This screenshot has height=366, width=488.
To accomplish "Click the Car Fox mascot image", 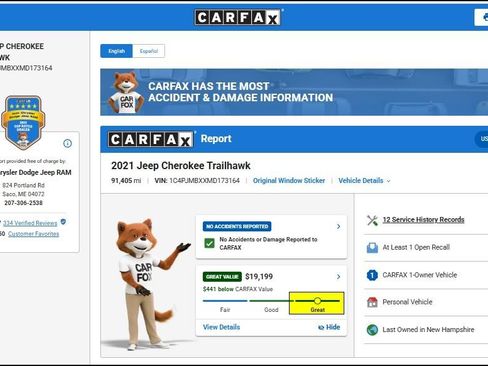I will coord(148,283).
